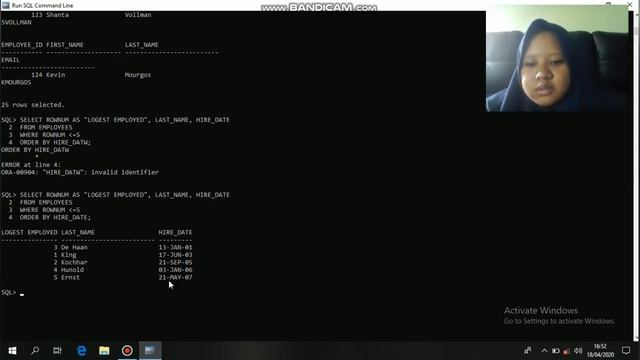Click the Vollman last name

click(138, 15)
